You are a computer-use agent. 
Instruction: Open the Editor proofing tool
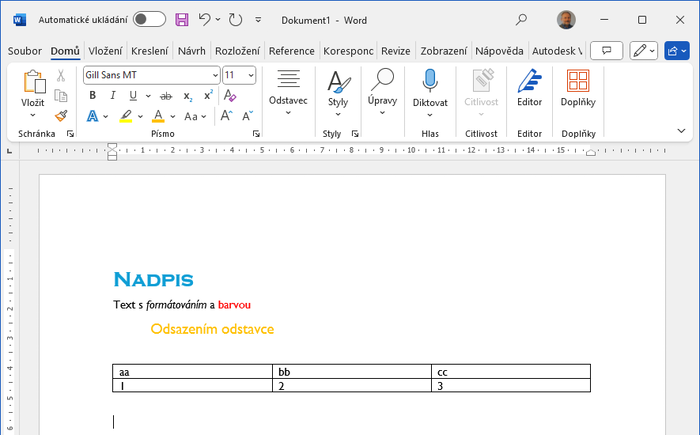click(x=529, y=90)
